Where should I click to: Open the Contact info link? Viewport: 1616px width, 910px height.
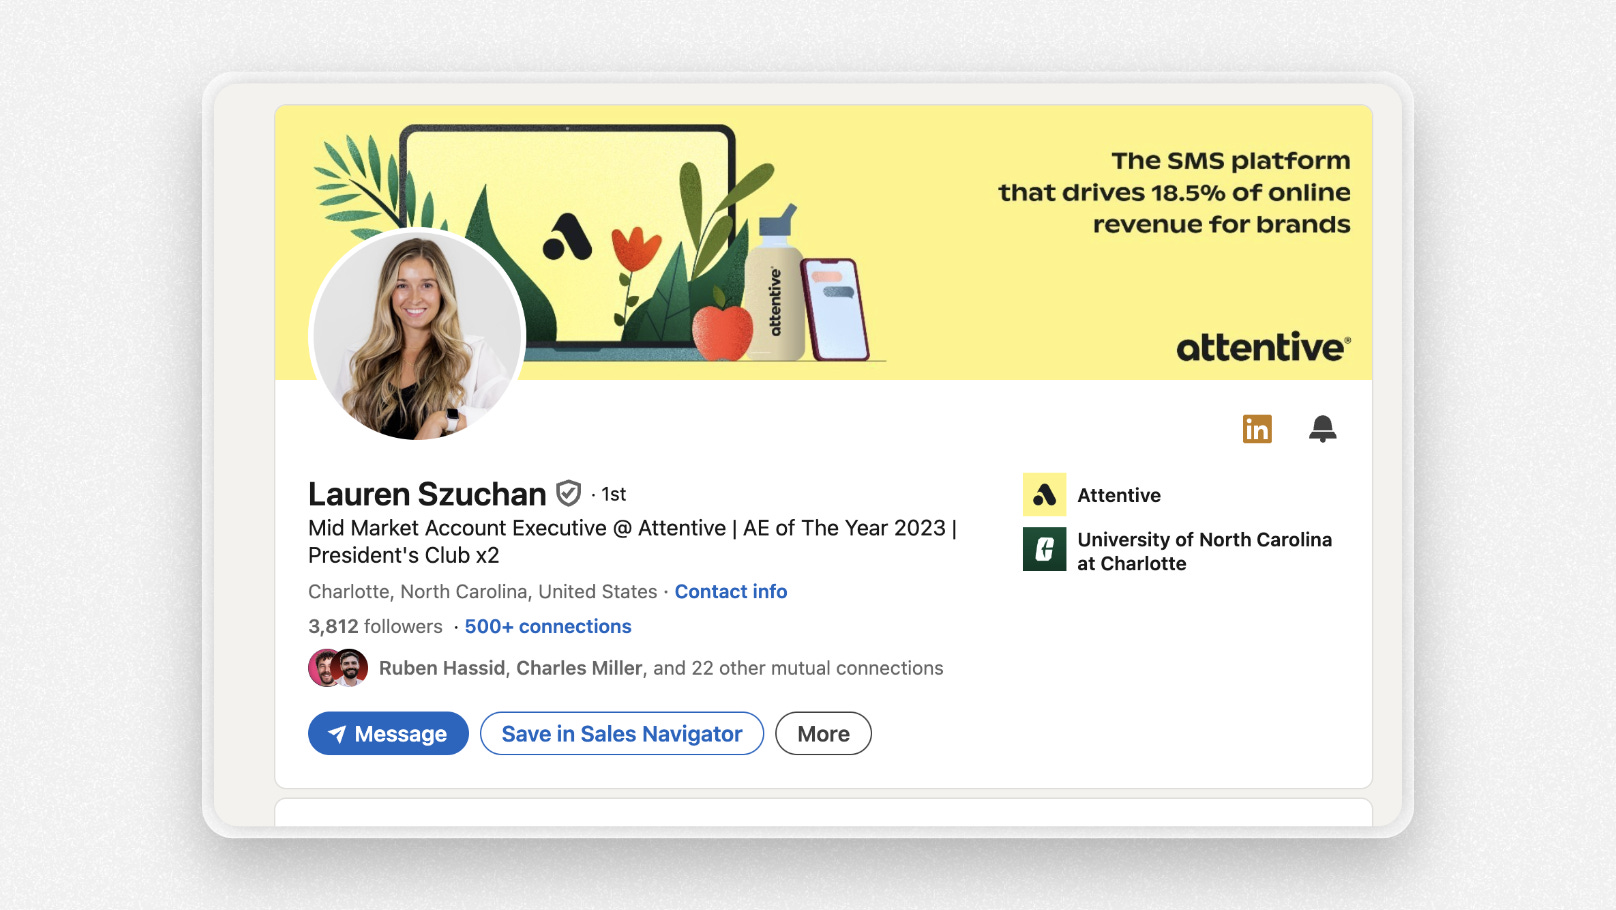(731, 592)
